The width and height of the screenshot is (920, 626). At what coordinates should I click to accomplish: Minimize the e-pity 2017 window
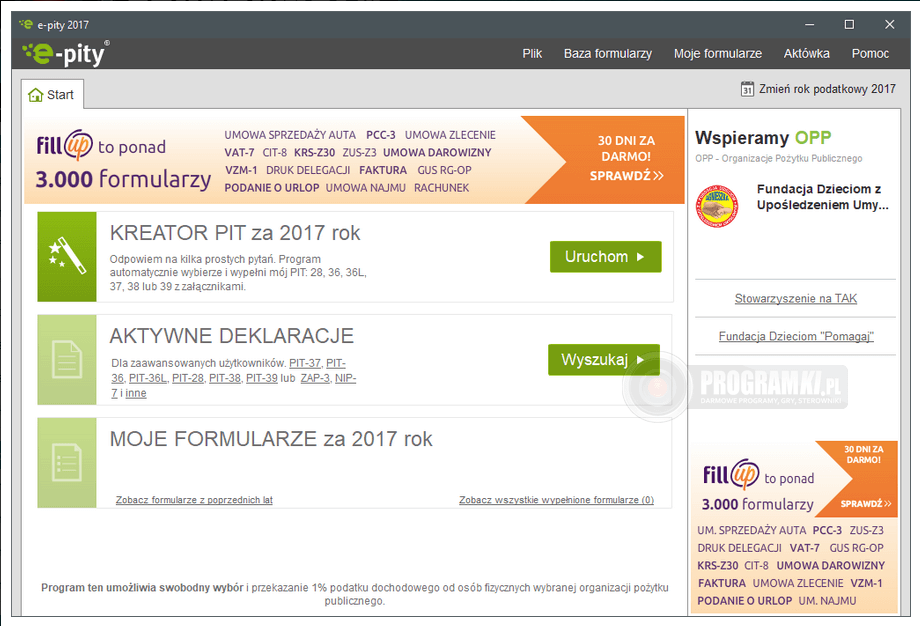[x=810, y=25]
